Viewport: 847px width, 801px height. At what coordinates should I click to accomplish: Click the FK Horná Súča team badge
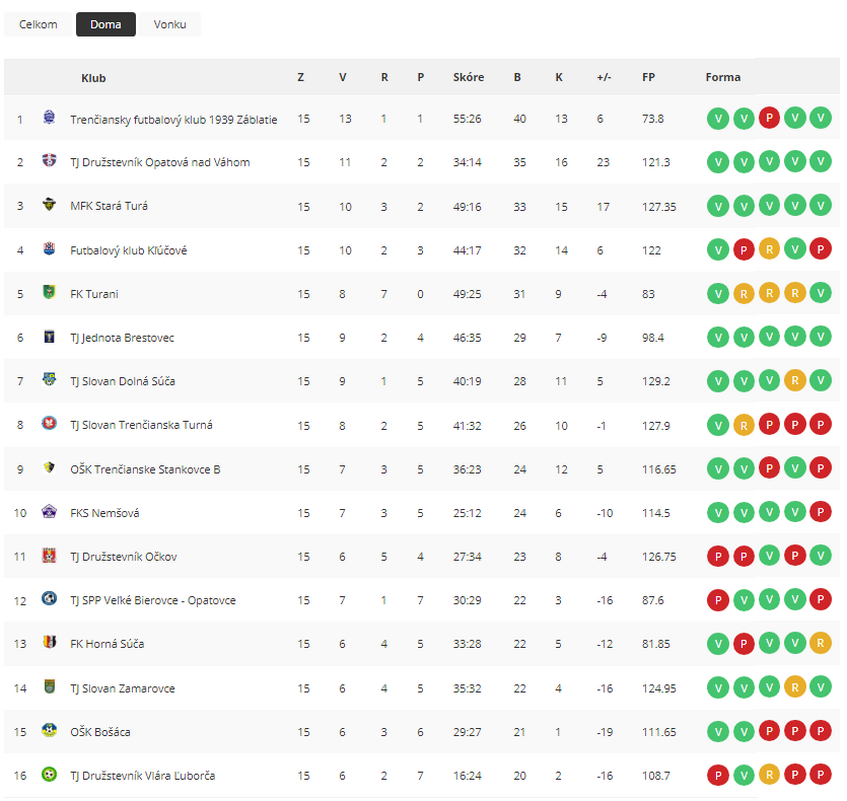(x=49, y=644)
